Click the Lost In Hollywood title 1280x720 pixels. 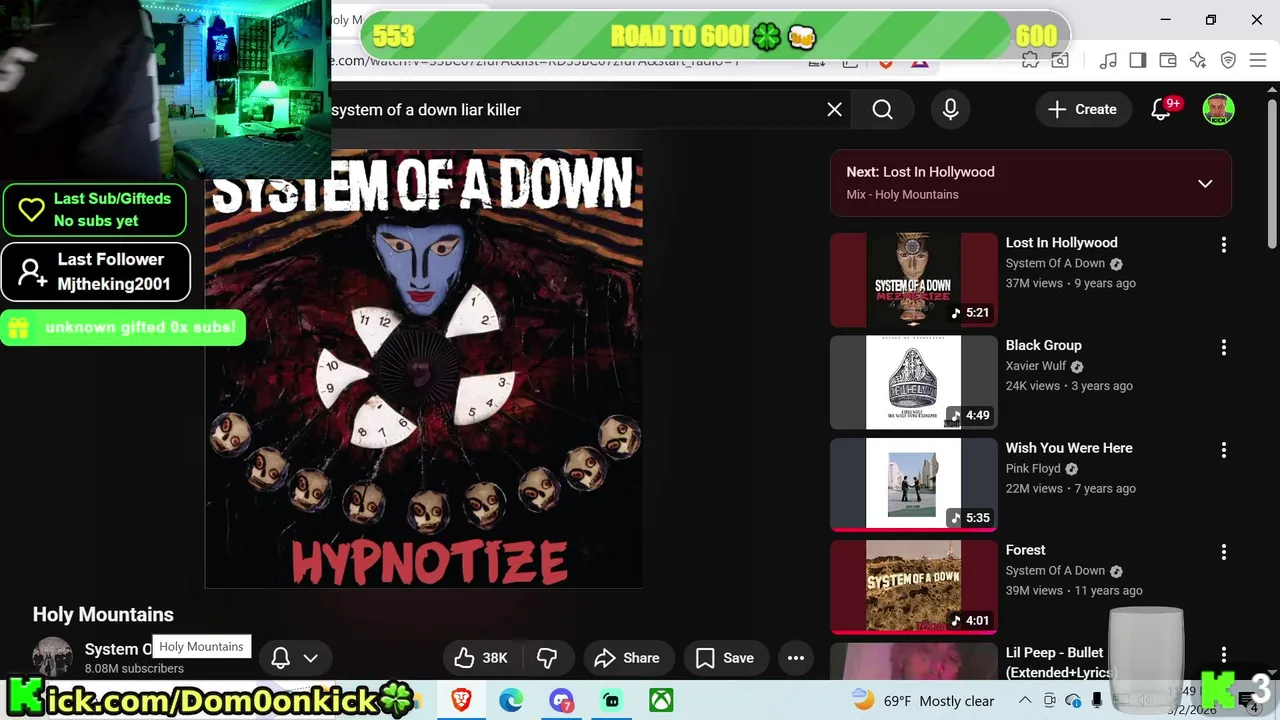pyautogui.click(x=1061, y=243)
